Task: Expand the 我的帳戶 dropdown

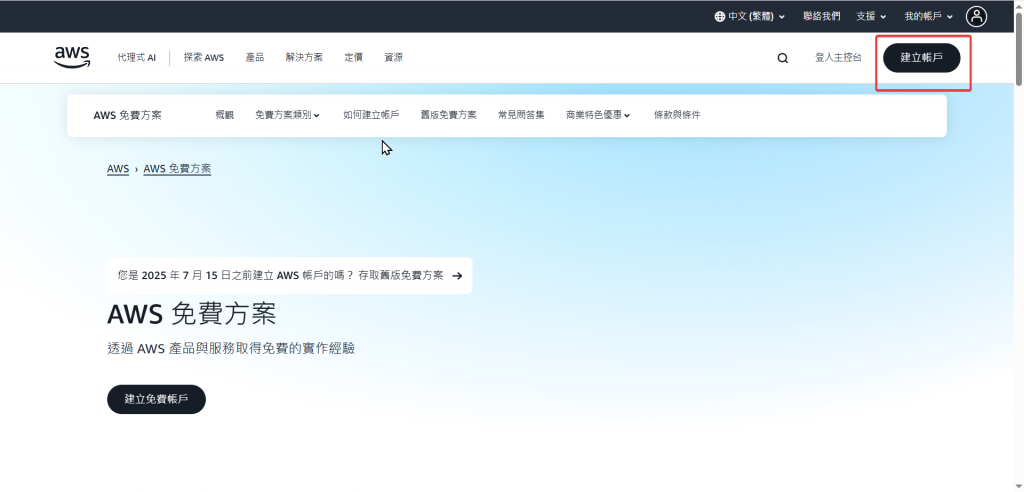Action: click(x=929, y=16)
